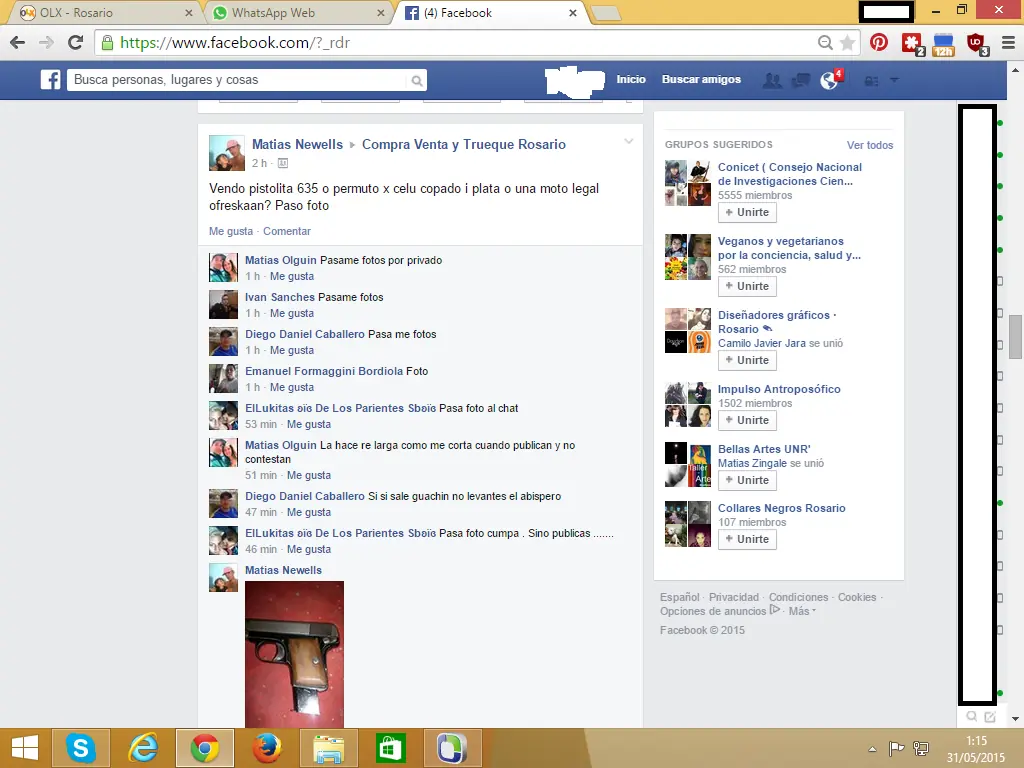
Task: Close the OLX - Rosario tab
Action: (x=188, y=12)
